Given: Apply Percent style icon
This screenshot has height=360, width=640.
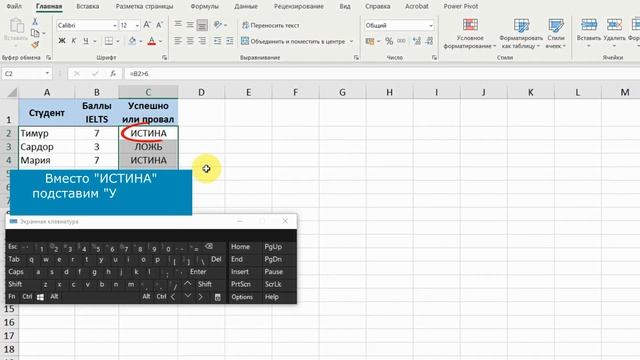Looking at the screenshot, I should 389,41.
